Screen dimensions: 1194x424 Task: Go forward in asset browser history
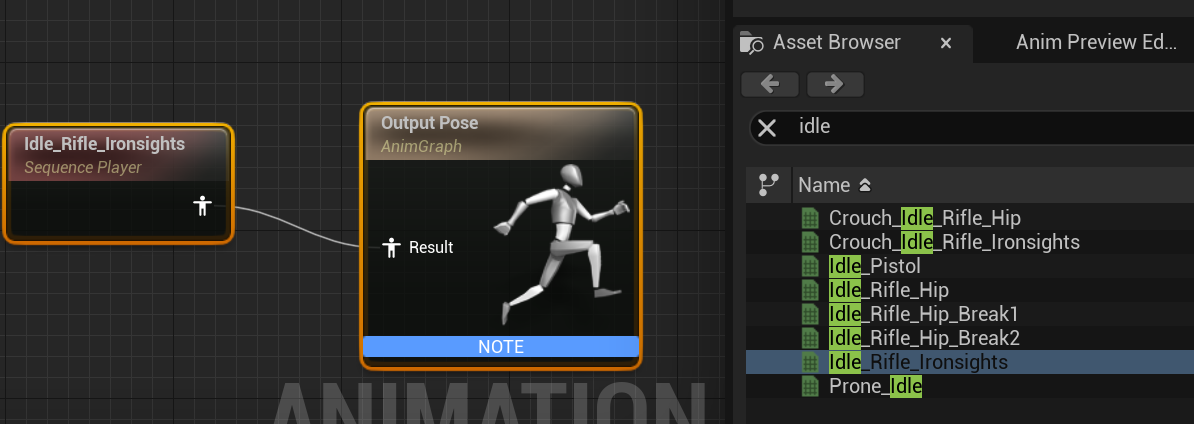coord(835,84)
